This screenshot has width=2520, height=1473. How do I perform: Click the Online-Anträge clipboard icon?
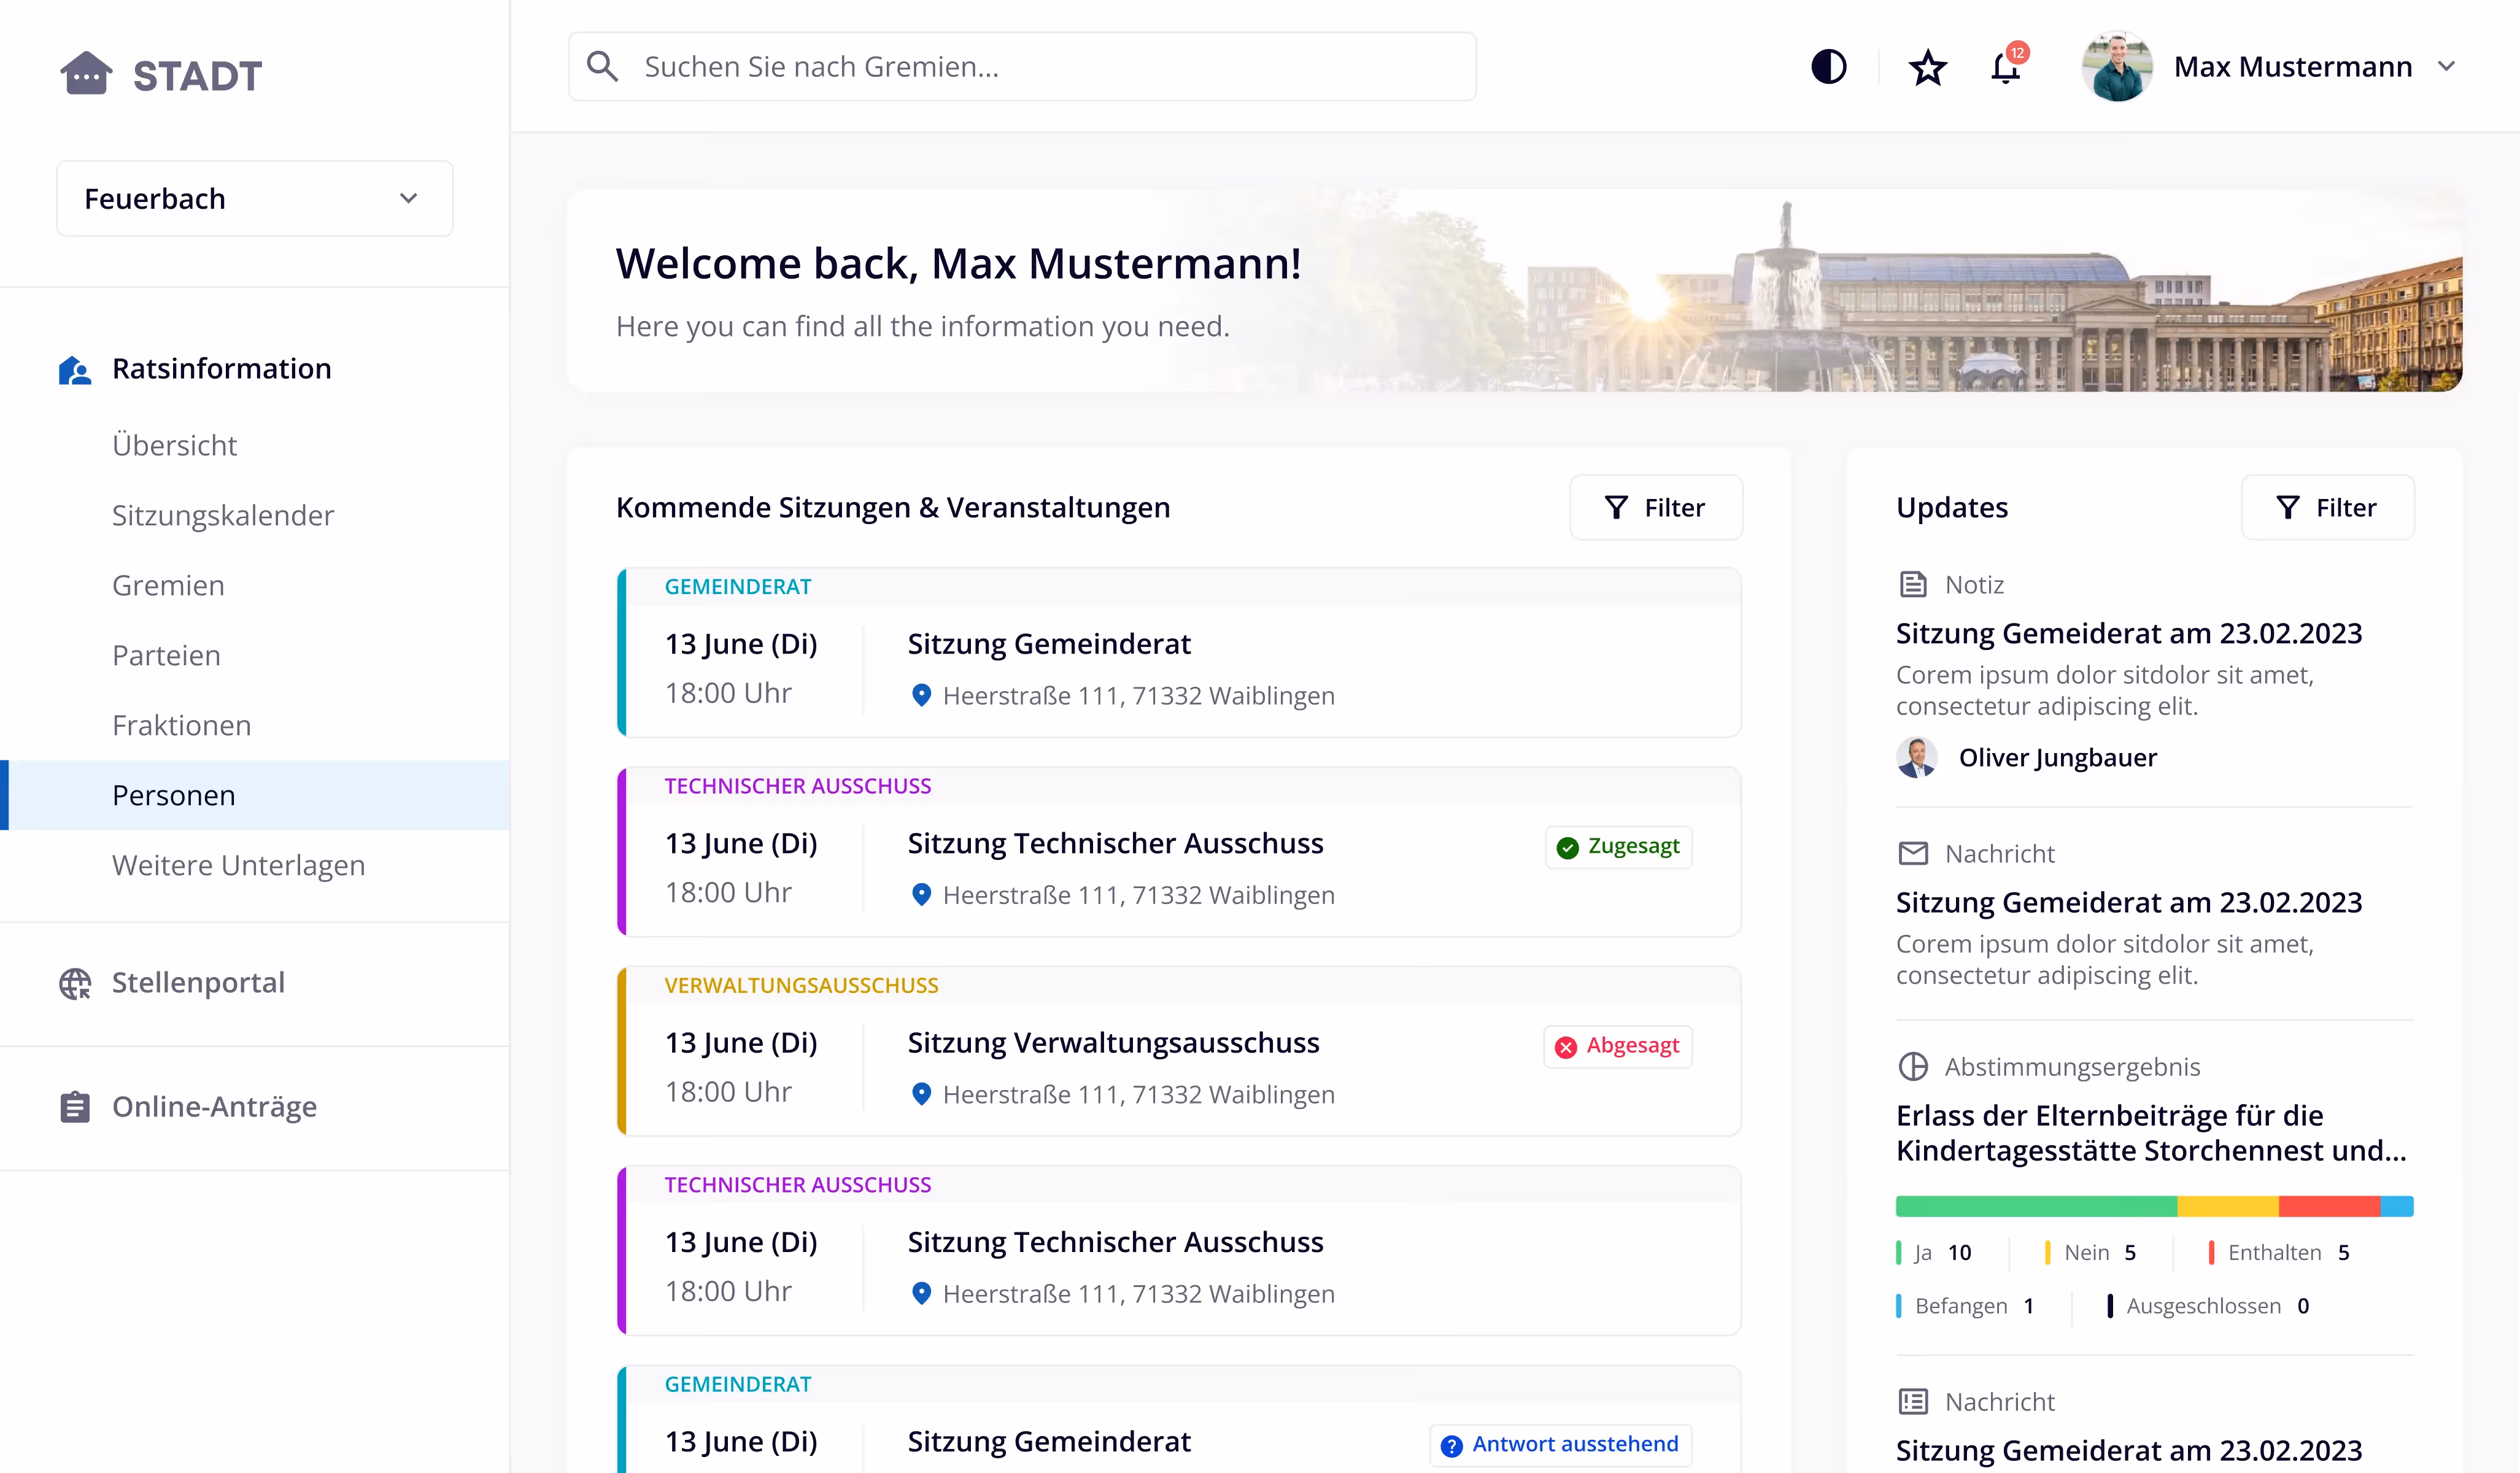[x=75, y=1107]
